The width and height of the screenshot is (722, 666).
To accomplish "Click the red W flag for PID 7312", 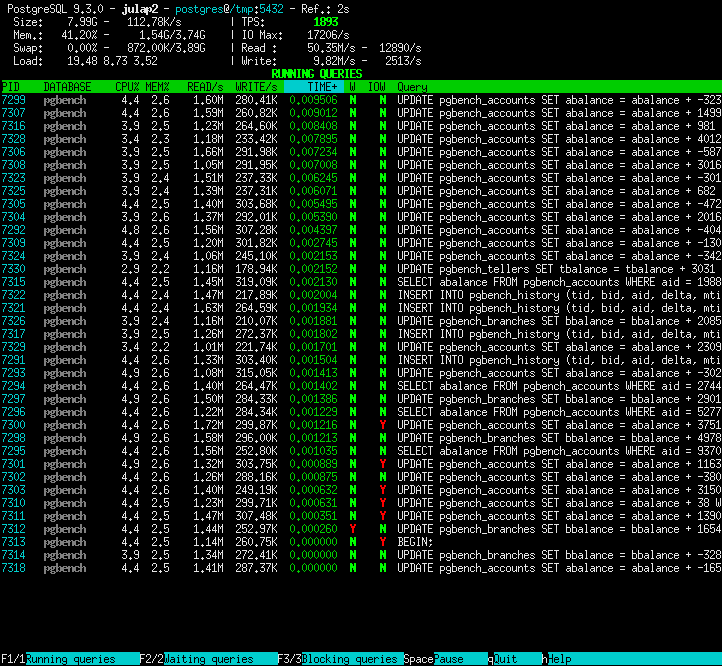I will pos(353,529).
